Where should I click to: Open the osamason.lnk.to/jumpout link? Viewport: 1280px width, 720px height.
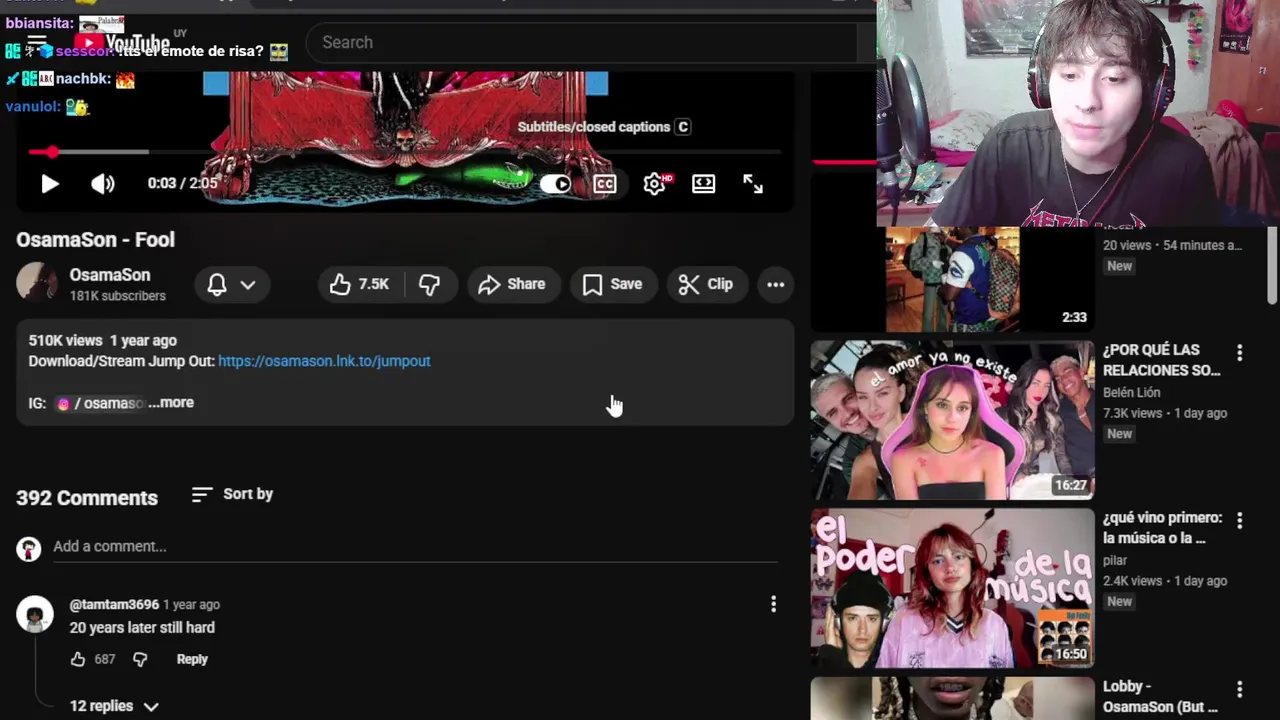(x=324, y=361)
